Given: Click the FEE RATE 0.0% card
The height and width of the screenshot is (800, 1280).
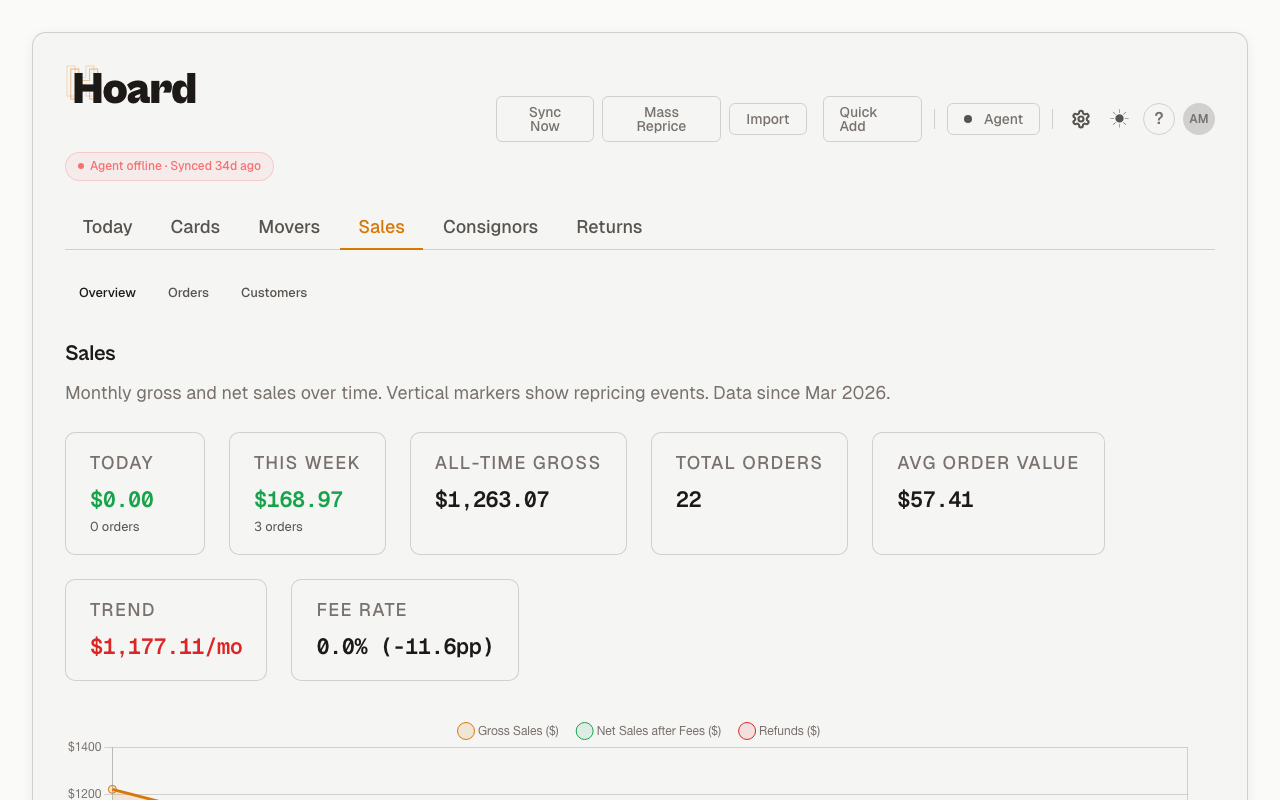Looking at the screenshot, I should click(x=405, y=630).
